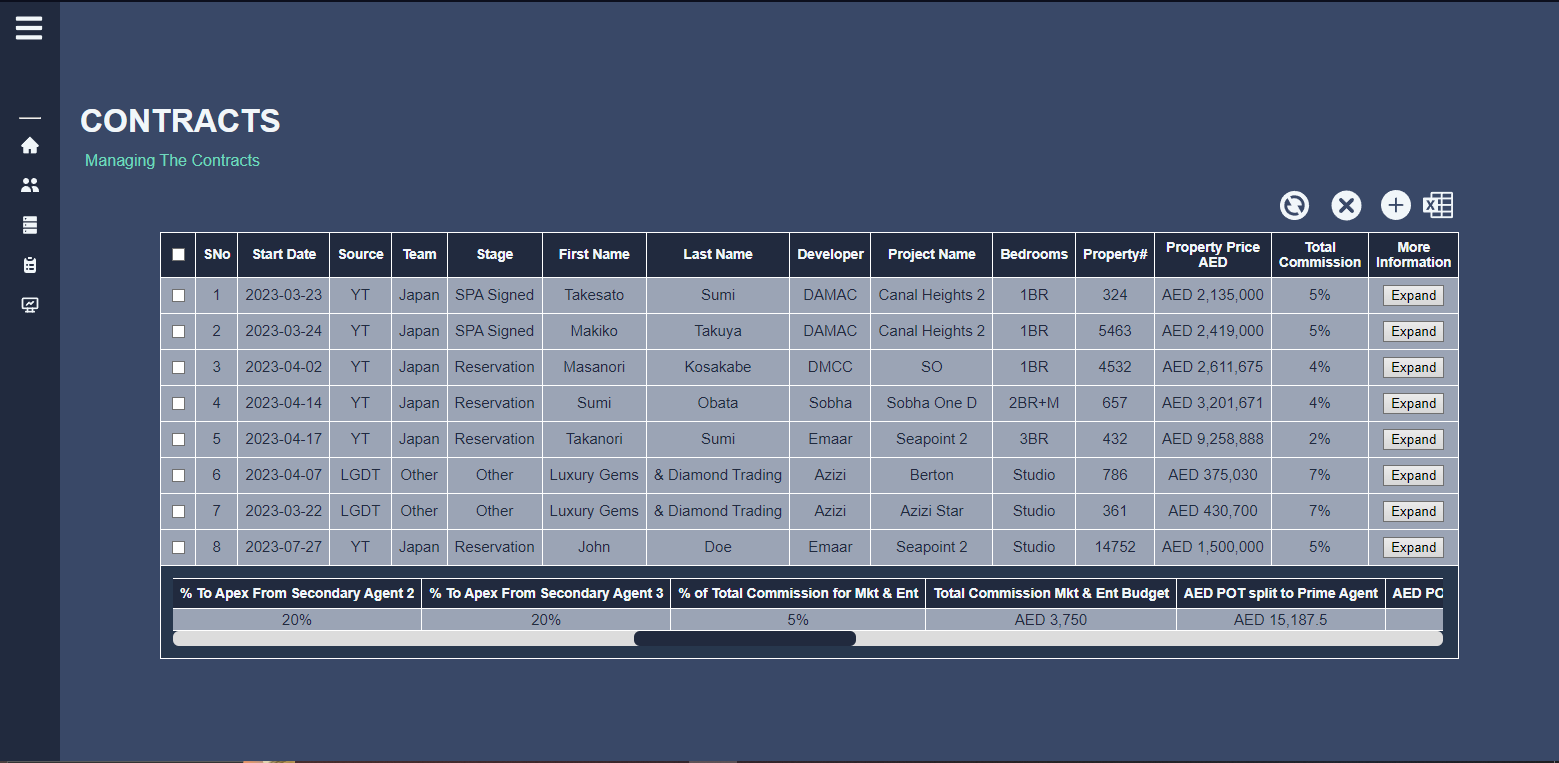This screenshot has width=1559, height=763.
Task: Expand details for contract SNo 1
Action: click(1413, 296)
